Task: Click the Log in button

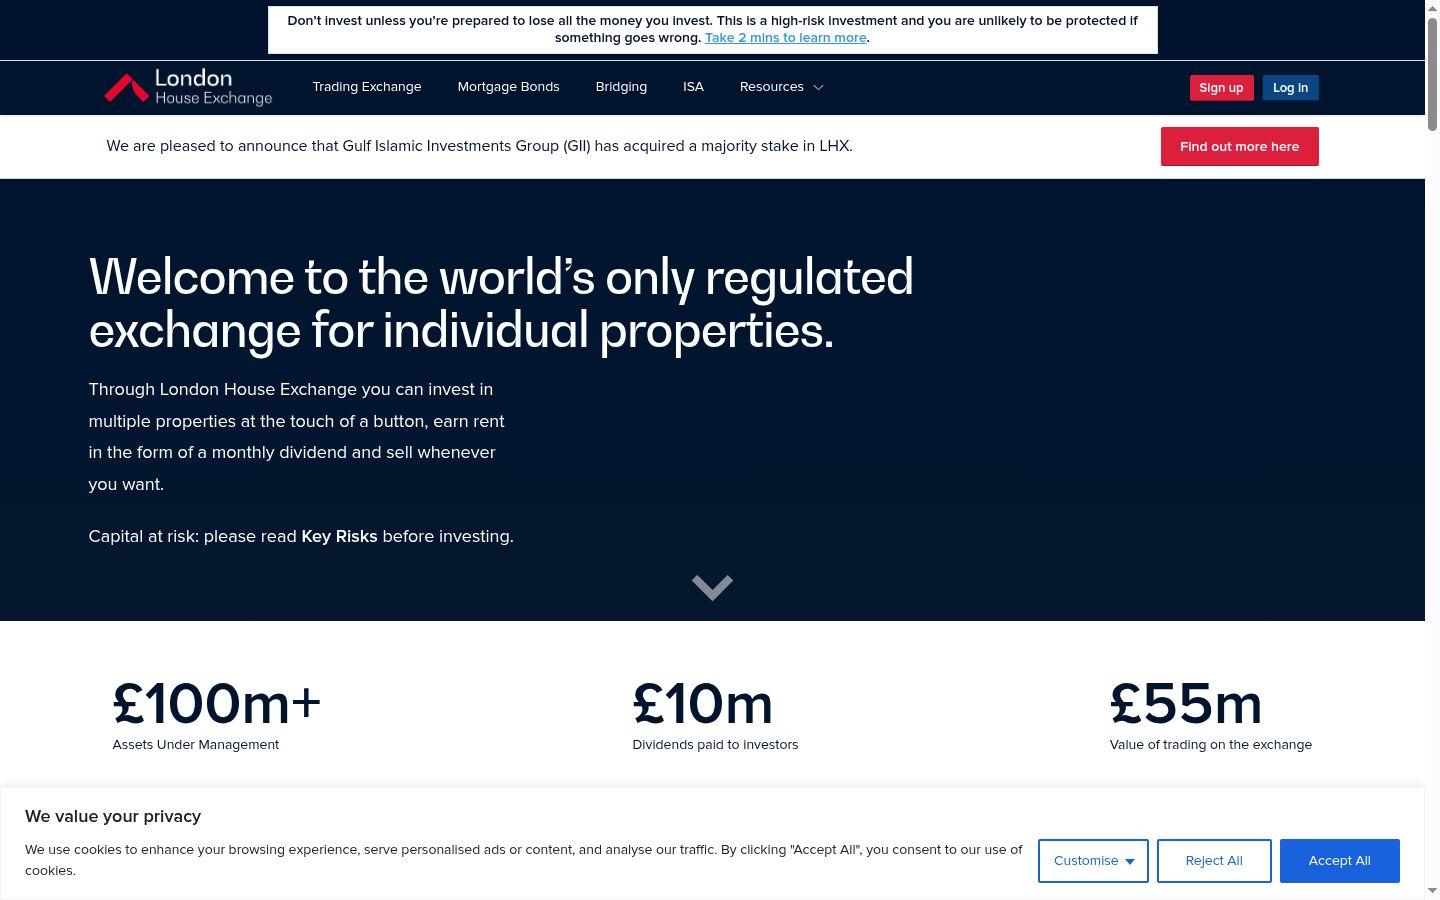Action: [1290, 88]
